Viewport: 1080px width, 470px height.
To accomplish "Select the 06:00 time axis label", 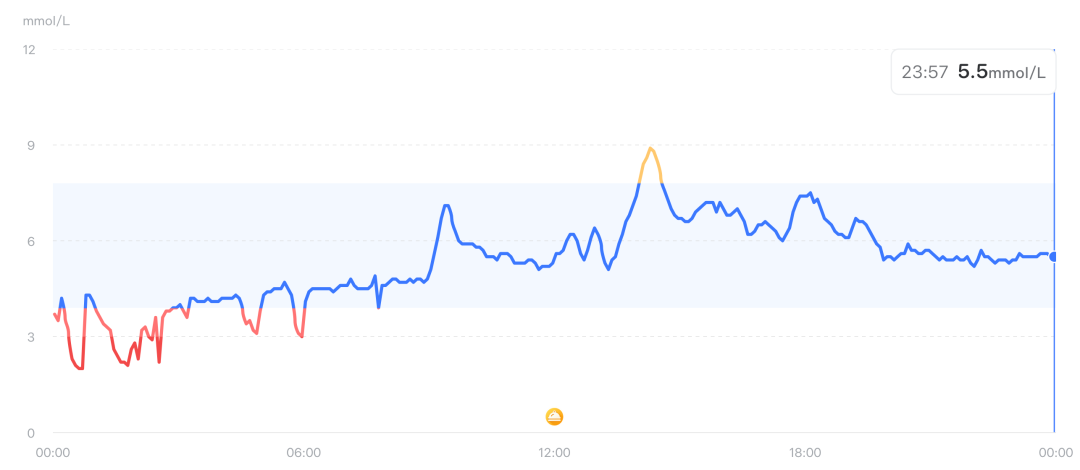I will (x=303, y=453).
